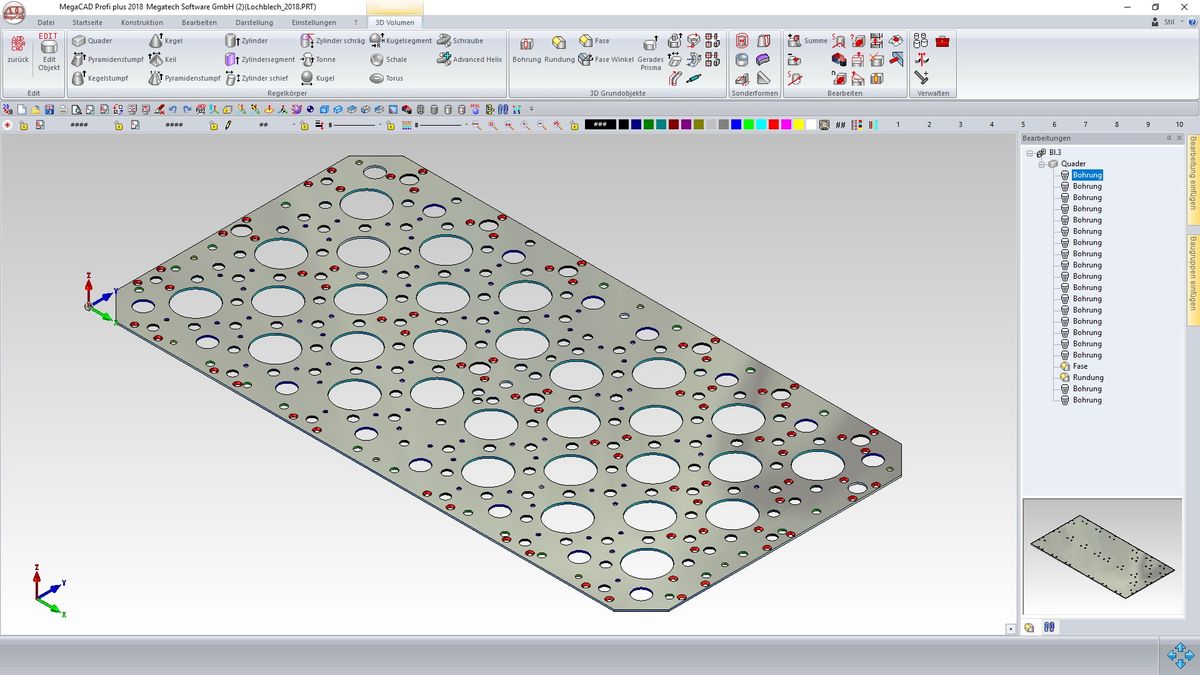This screenshot has width=1200, height=675.
Task: Open the quick toolbar overflow arrow
Action: tap(532, 109)
